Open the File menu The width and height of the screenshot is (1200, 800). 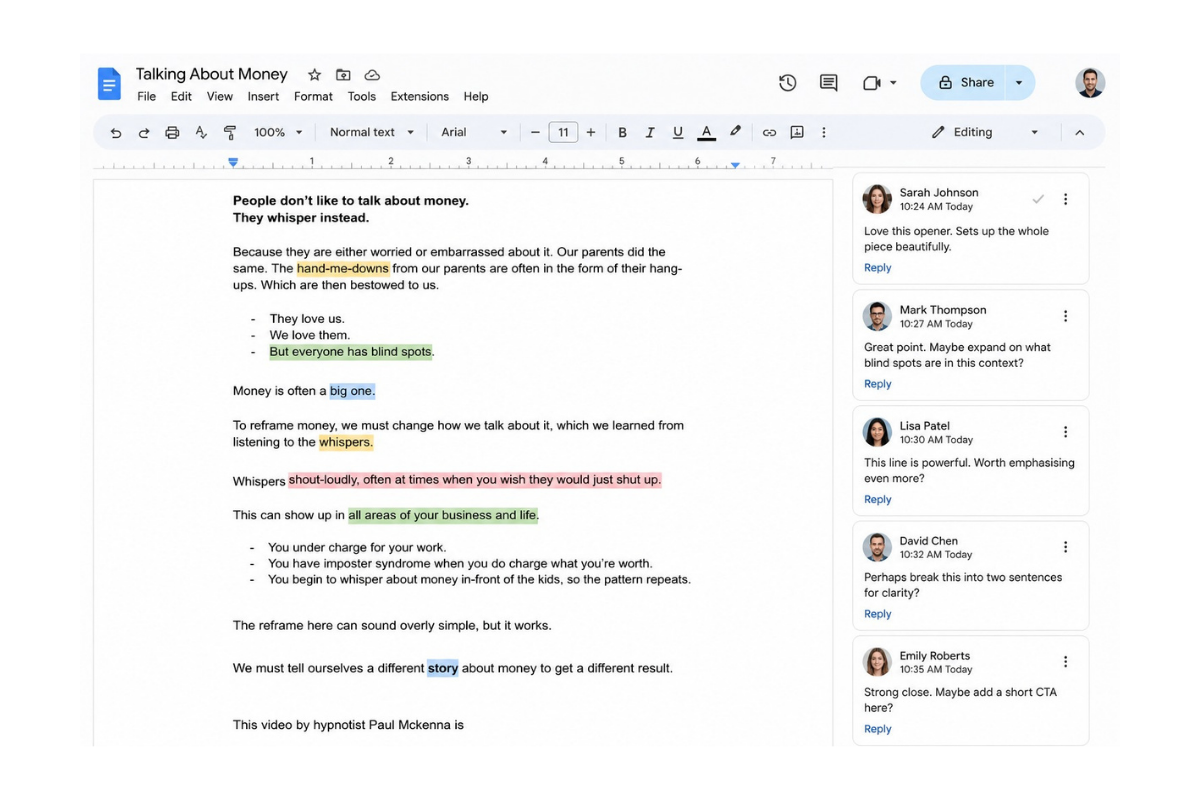[x=147, y=97]
